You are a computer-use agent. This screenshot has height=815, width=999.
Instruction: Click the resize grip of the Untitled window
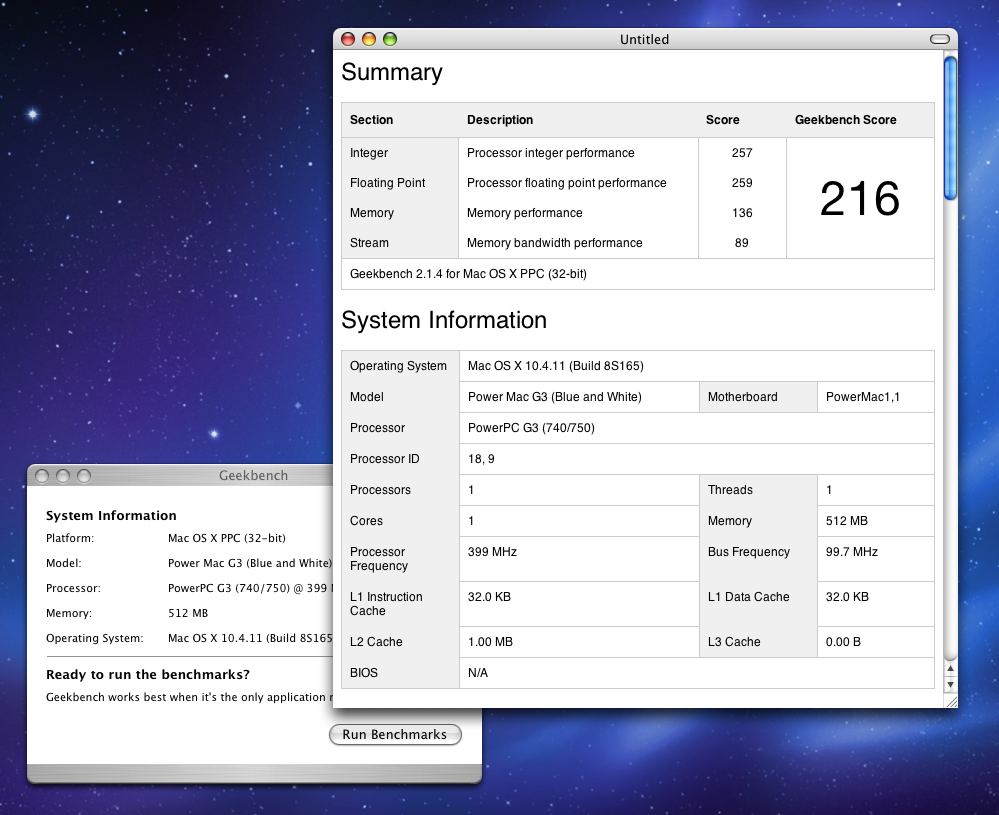point(950,701)
